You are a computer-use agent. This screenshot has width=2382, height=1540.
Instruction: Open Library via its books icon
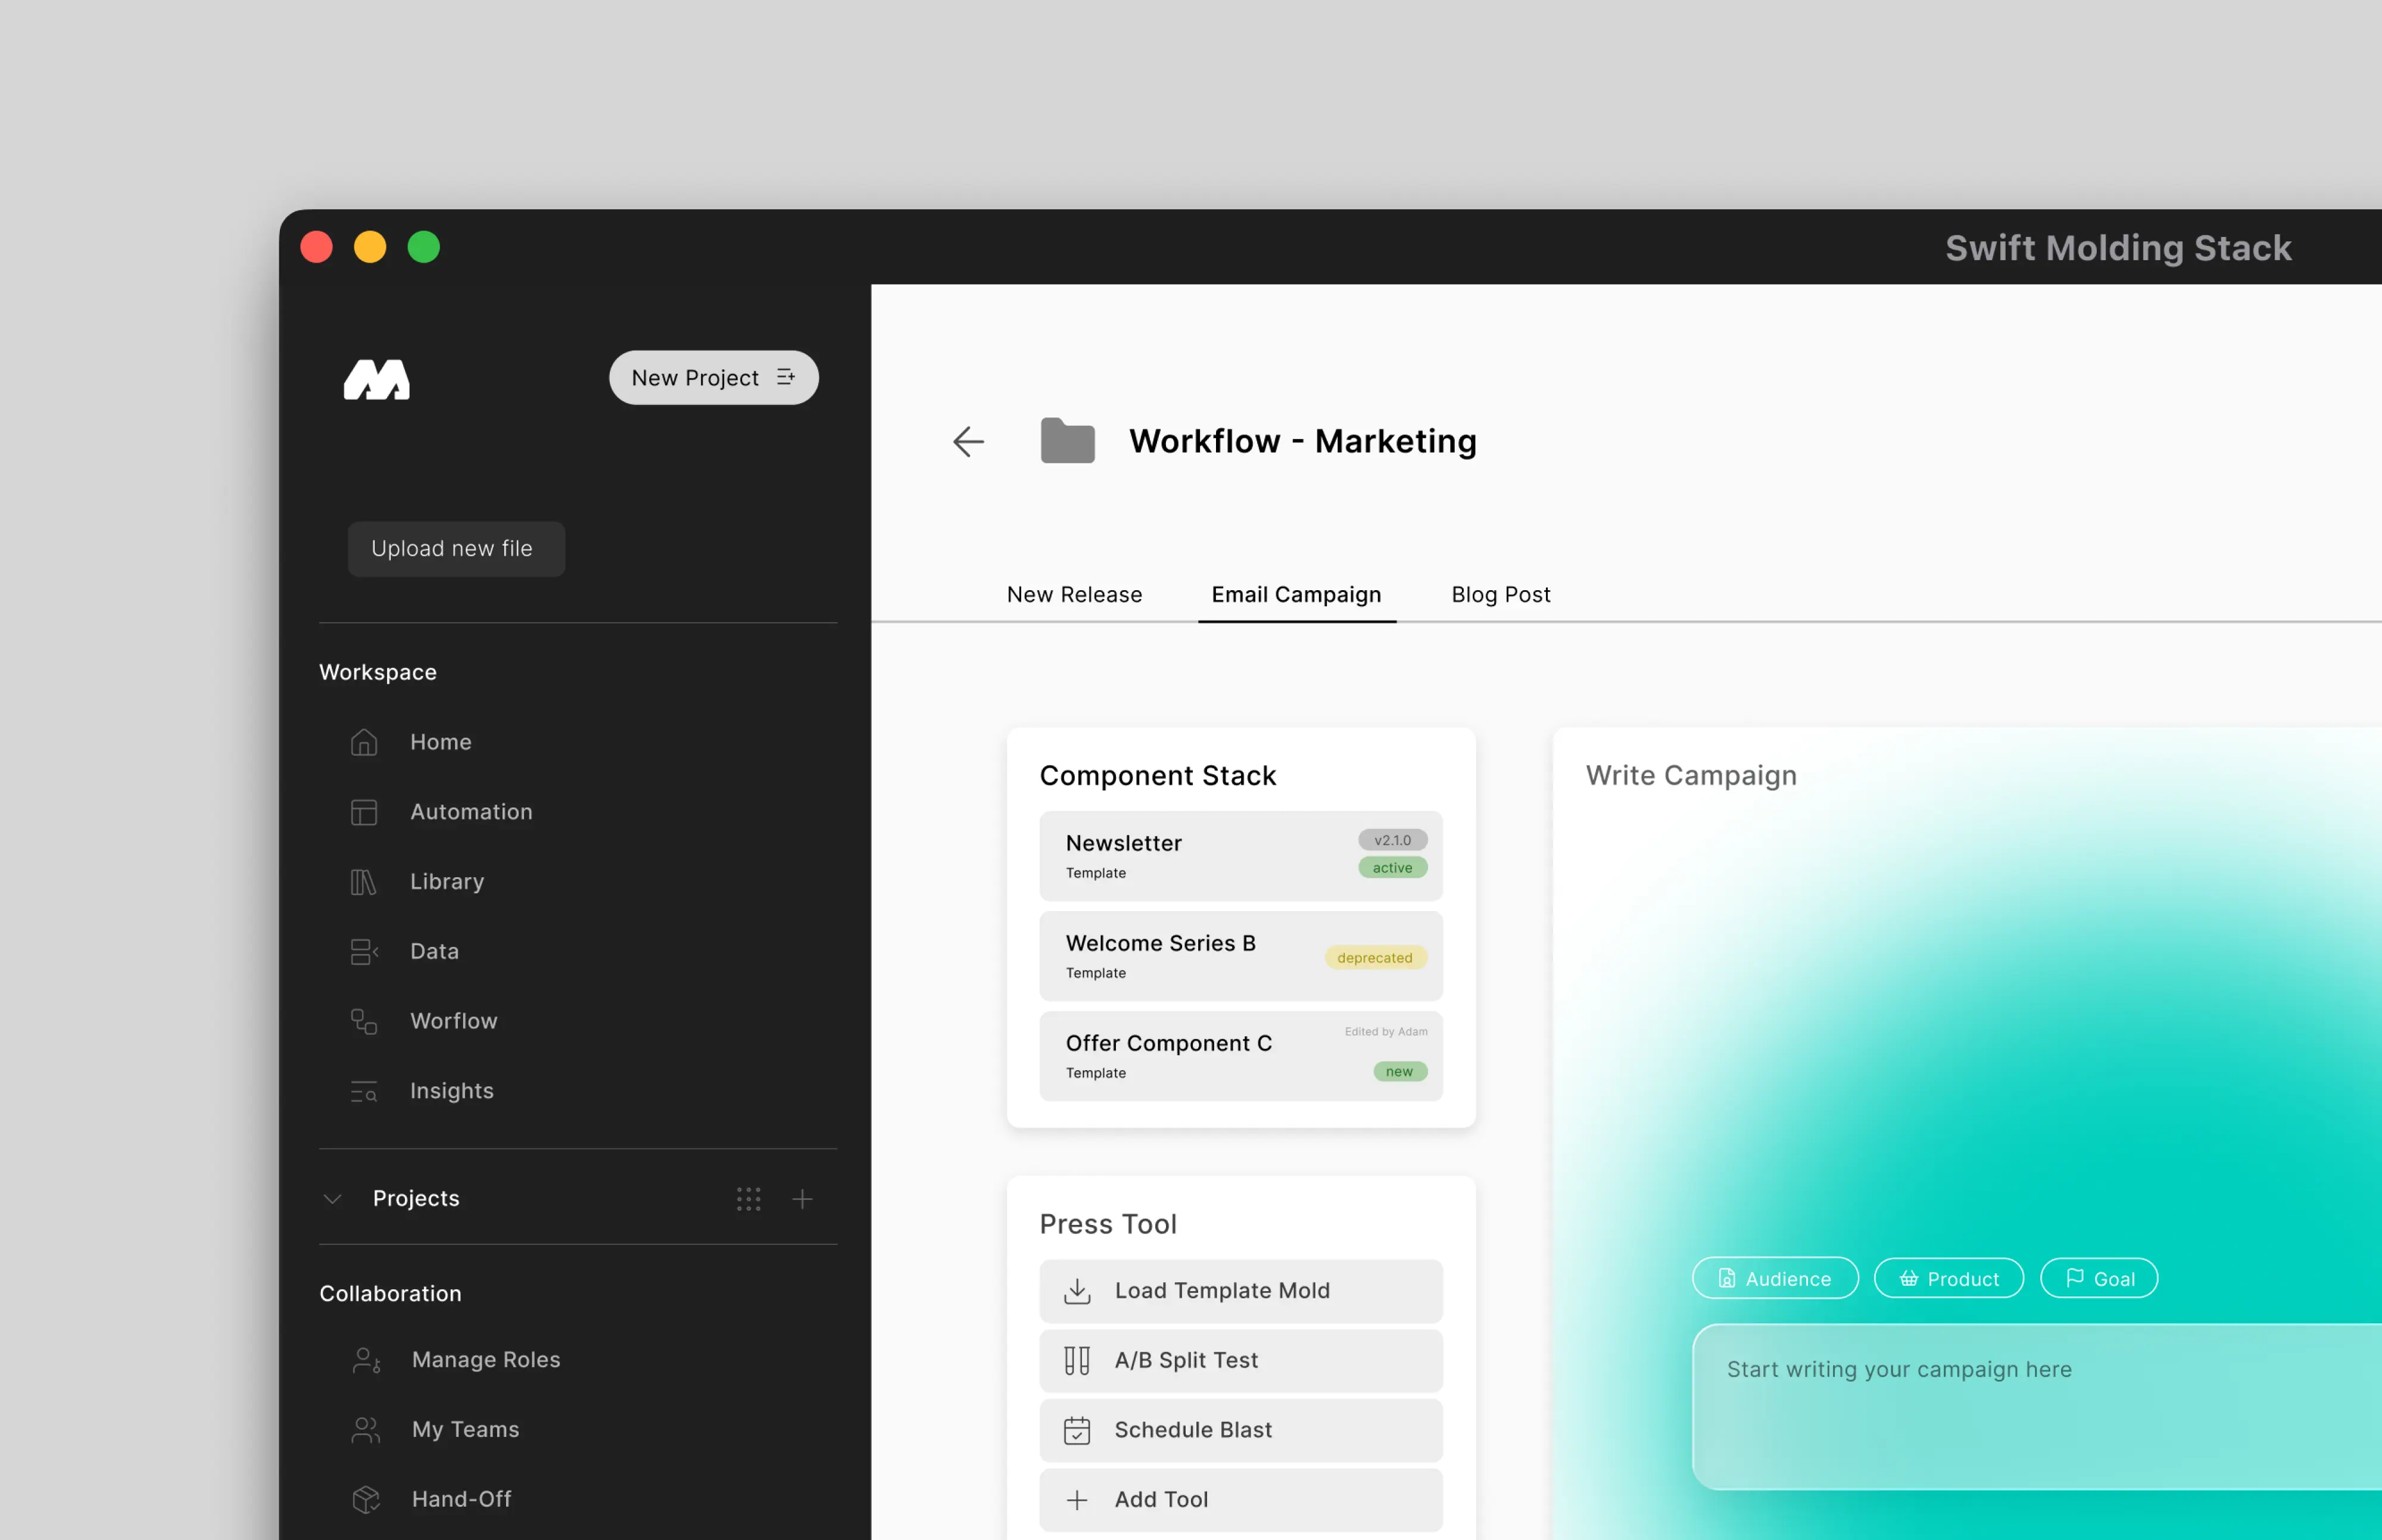364,882
